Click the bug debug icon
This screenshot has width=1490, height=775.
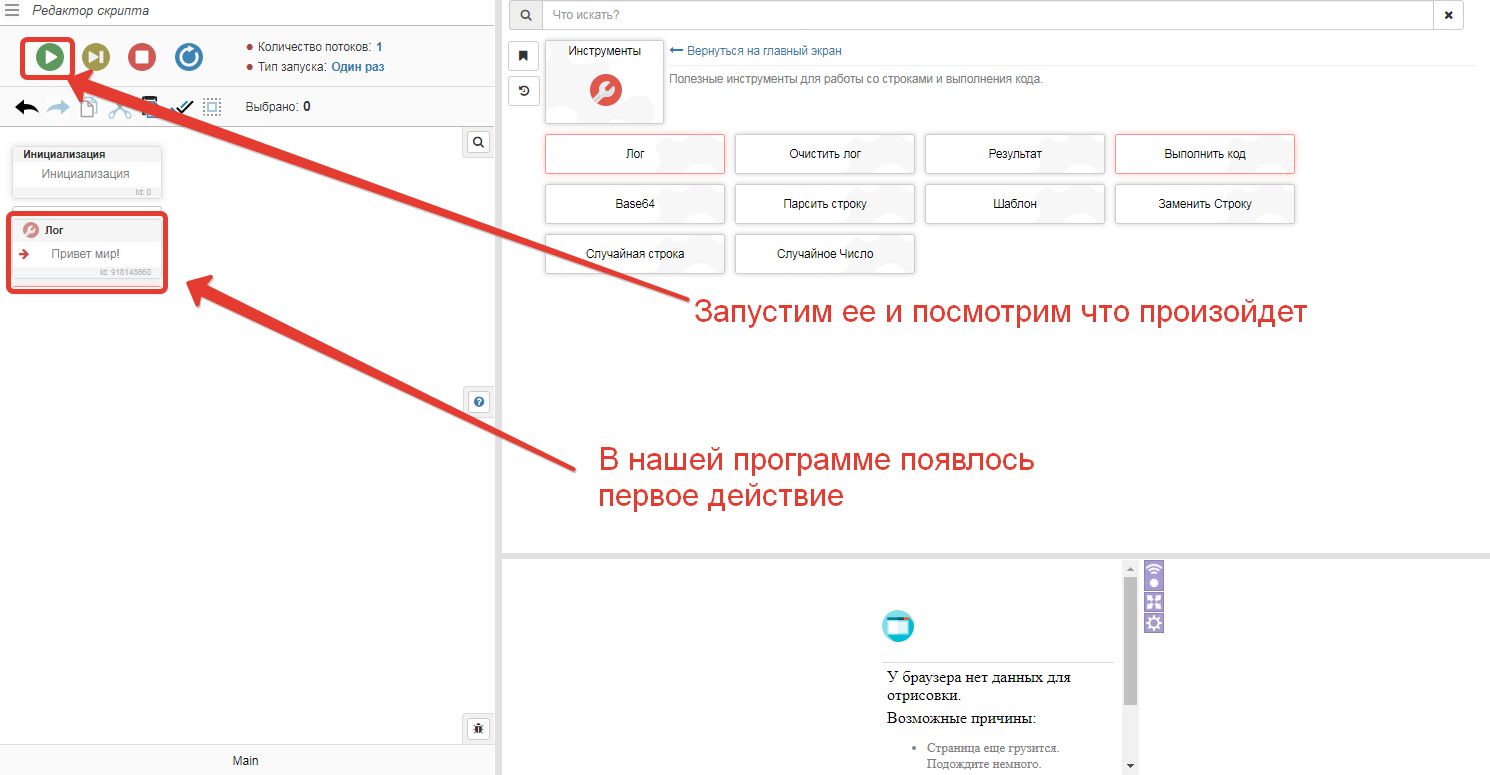[x=479, y=729]
